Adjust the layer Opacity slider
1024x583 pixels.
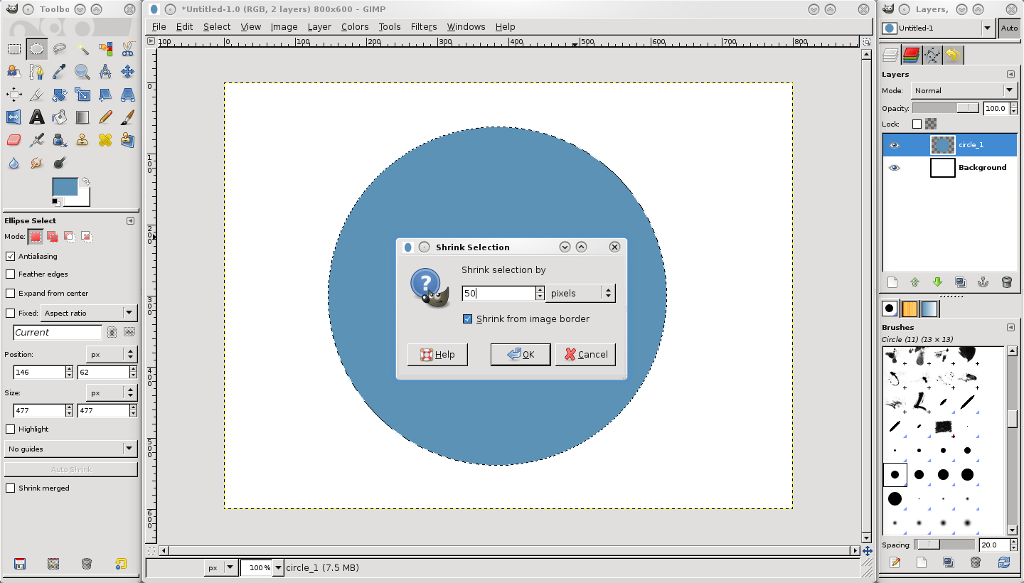coord(945,108)
